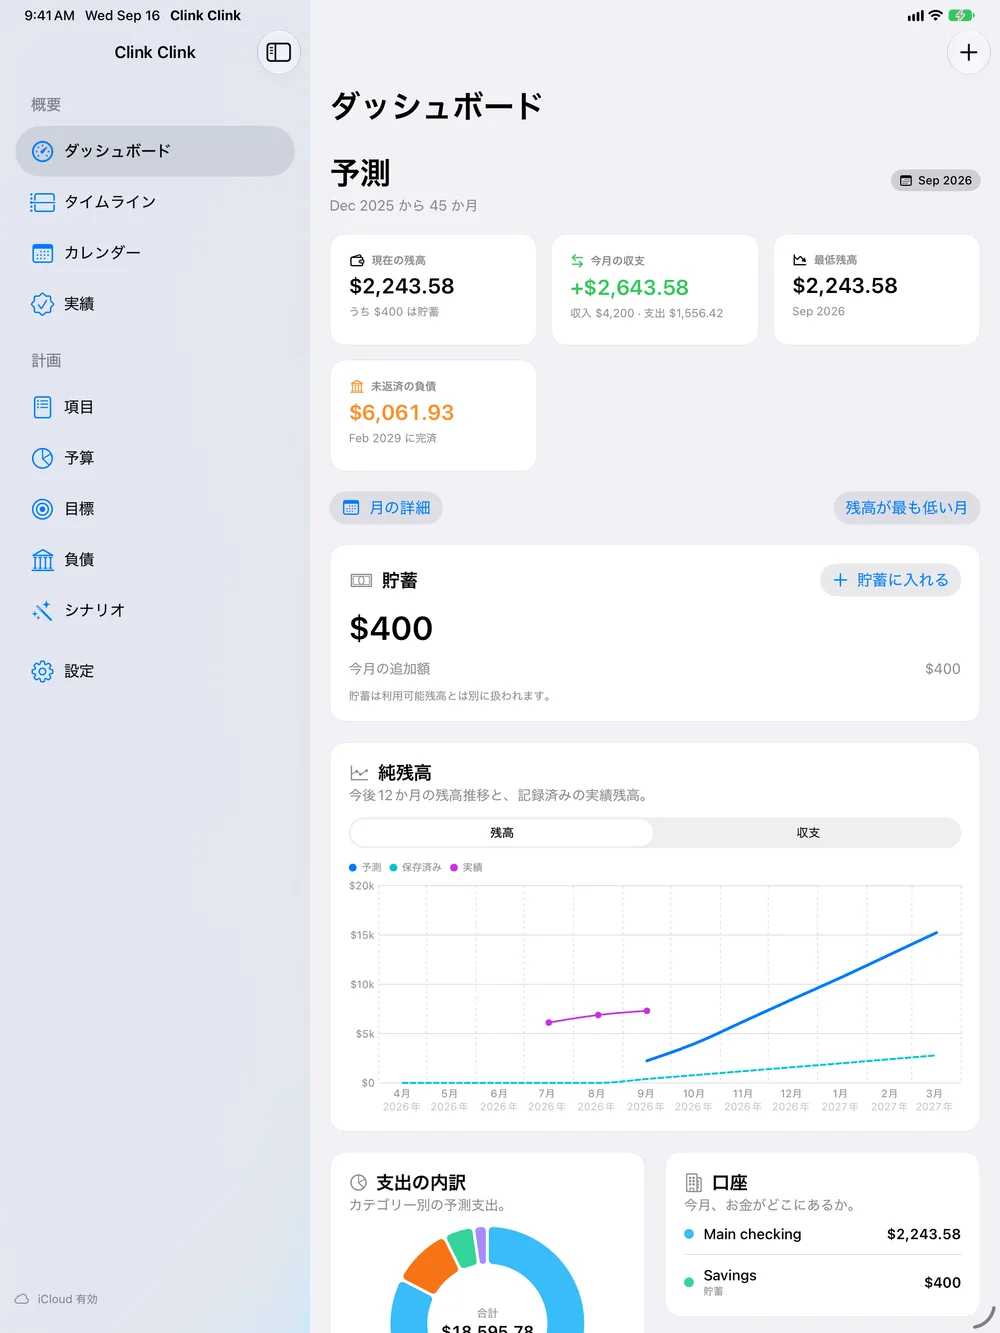This screenshot has width=1000, height=1333.
Task: Select the Main checking account row
Action: [x=822, y=1234]
